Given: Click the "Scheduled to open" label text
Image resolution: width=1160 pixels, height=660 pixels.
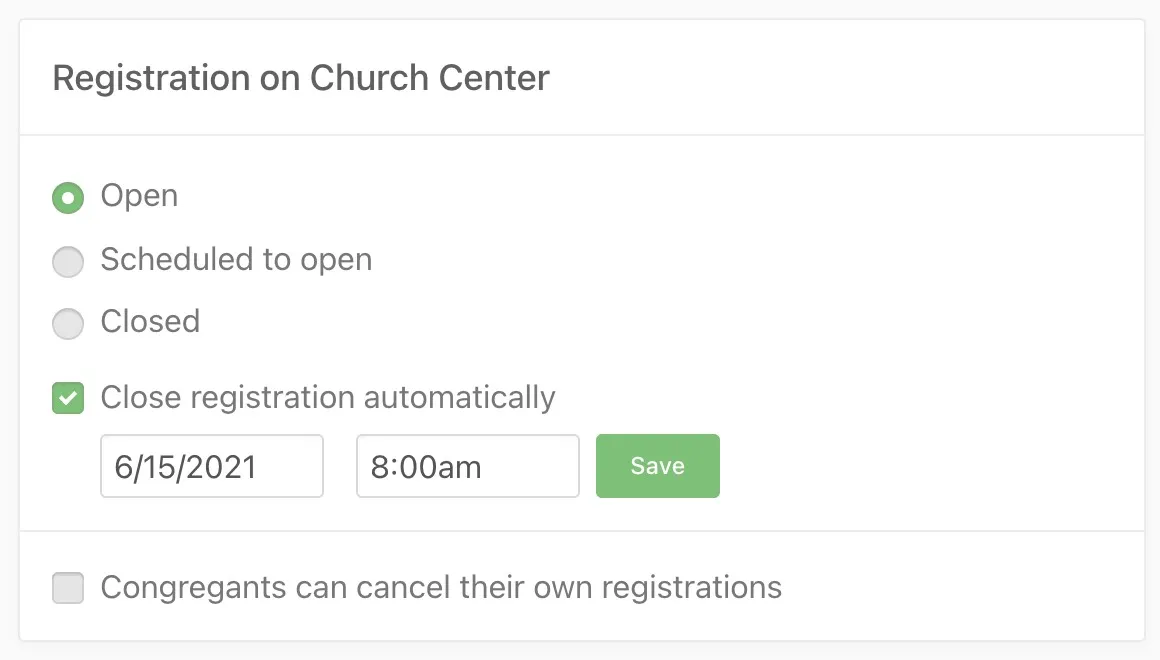Looking at the screenshot, I should pyautogui.click(x=236, y=260).
